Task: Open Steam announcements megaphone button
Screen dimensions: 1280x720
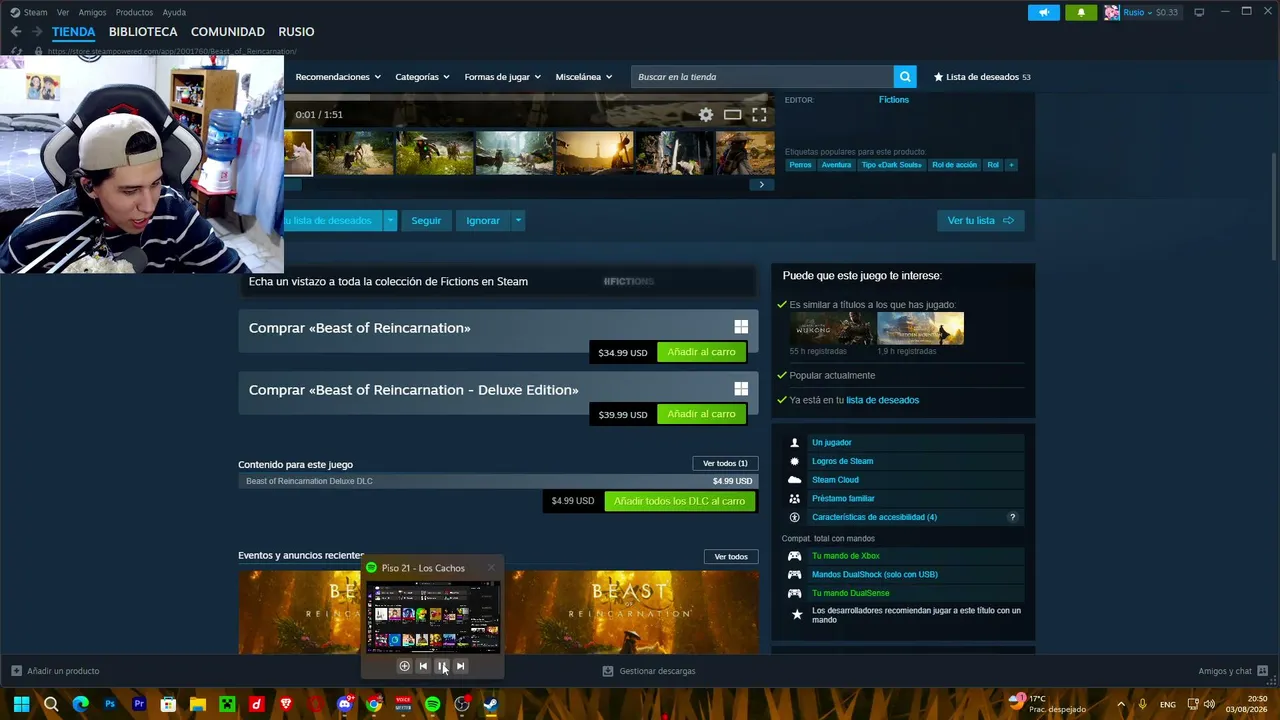Action: click(1043, 12)
